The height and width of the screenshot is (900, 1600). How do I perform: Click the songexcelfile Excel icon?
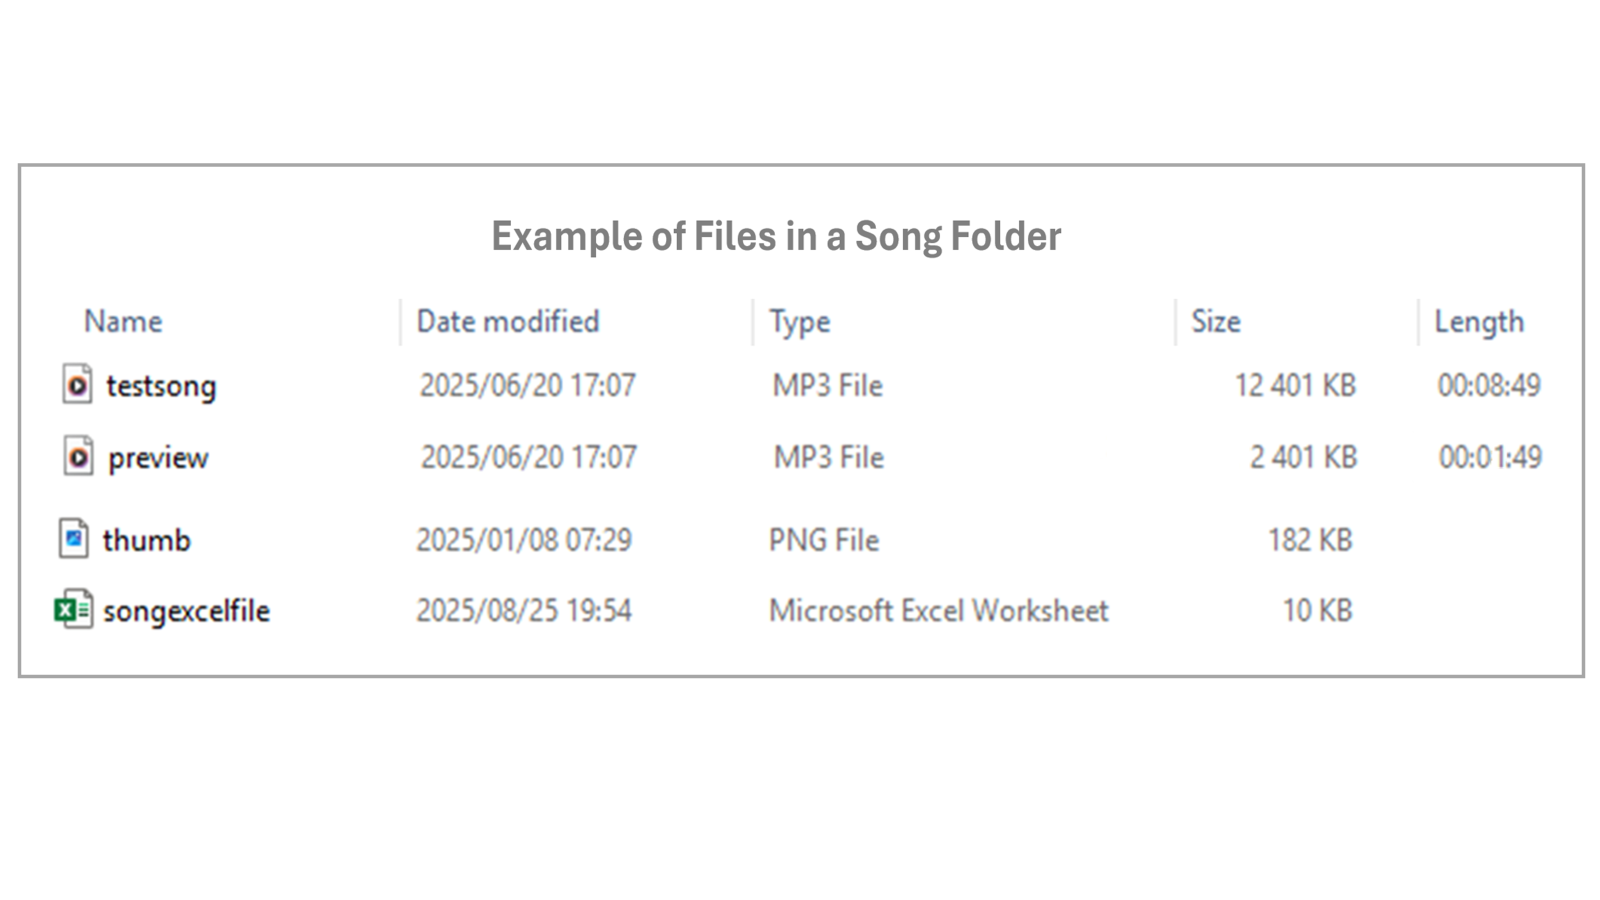(73, 609)
